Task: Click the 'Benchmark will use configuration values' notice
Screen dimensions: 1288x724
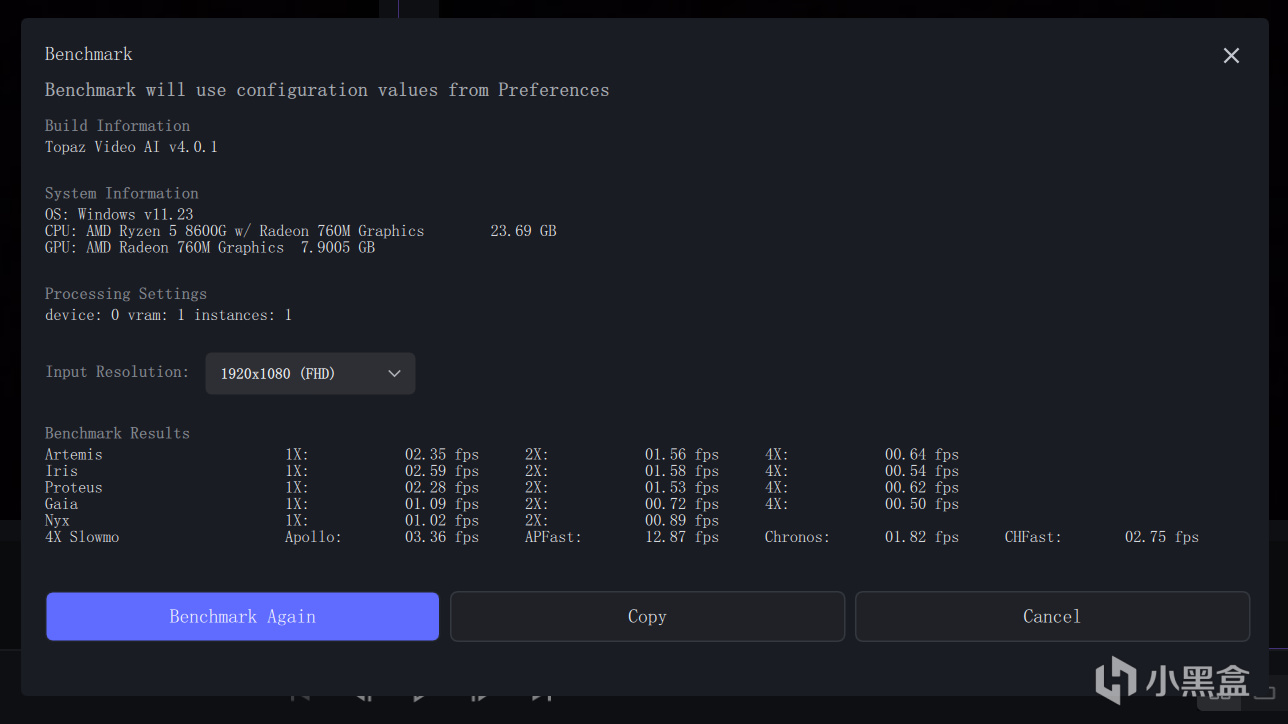Action: [x=327, y=90]
